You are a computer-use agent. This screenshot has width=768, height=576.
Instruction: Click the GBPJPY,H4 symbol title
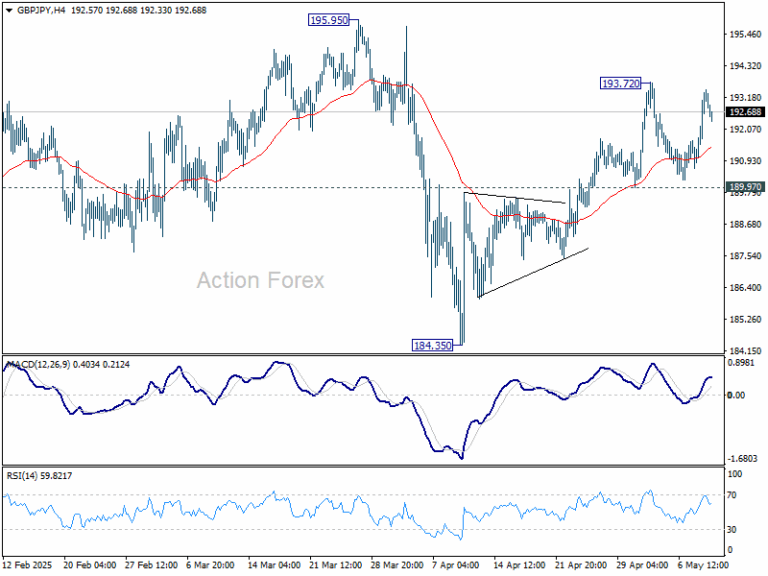pos(41,10)
